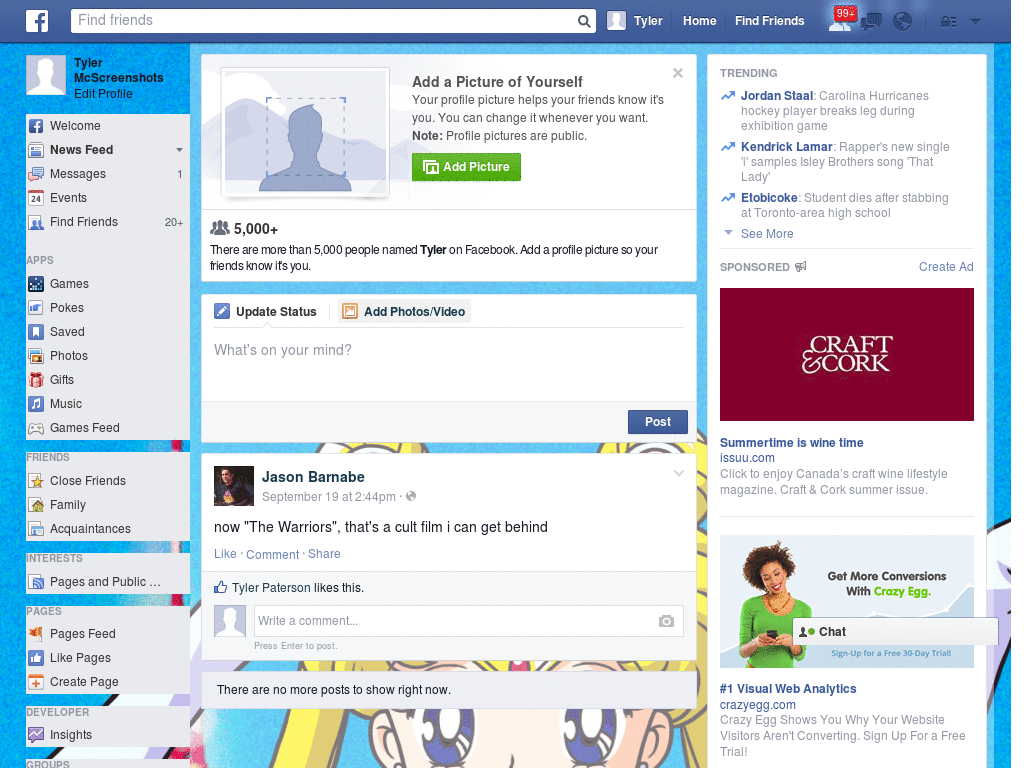The height and width of the screenshot is (768, 1024).
Task: Open Find Friends in top navigation
Action: [769, 21]
